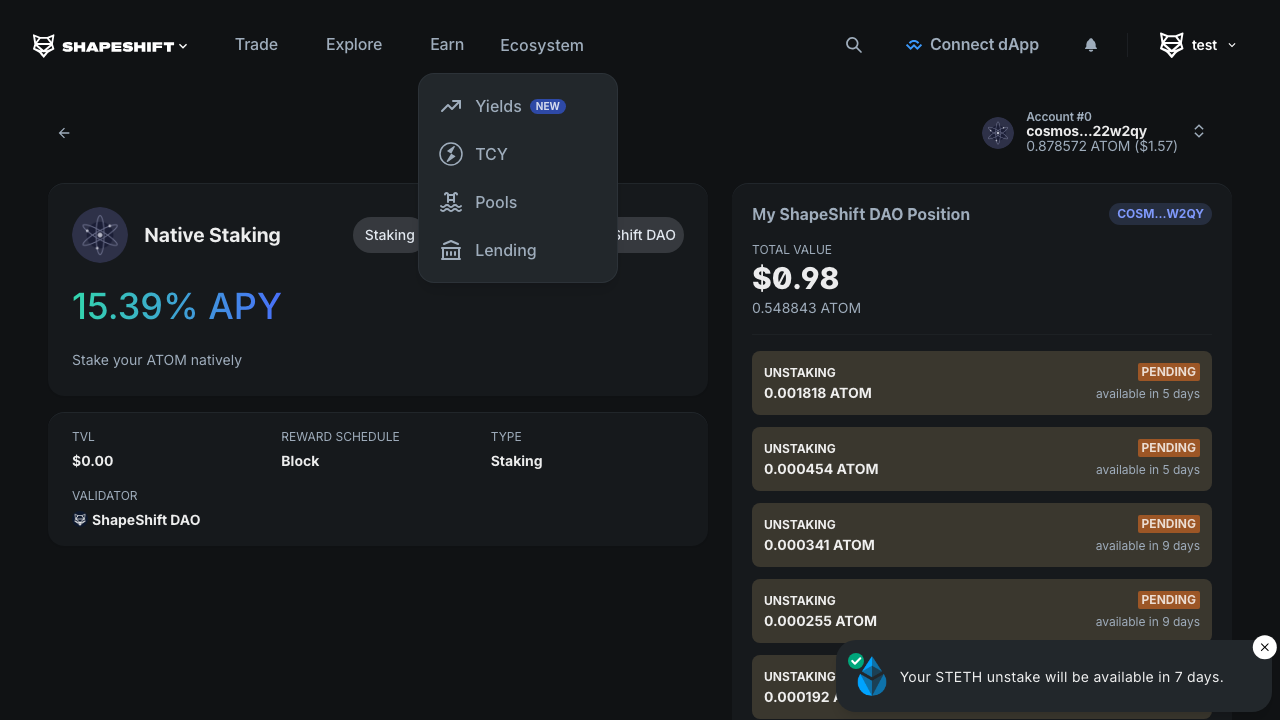Click the lido droplet icon in the toast
Image resolution: width=1280 pixels, height=720 pixels.
click(870, 677)
